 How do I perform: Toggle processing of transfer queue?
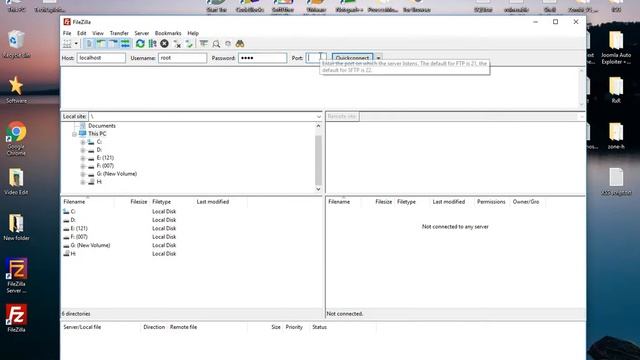coord(152,44)
